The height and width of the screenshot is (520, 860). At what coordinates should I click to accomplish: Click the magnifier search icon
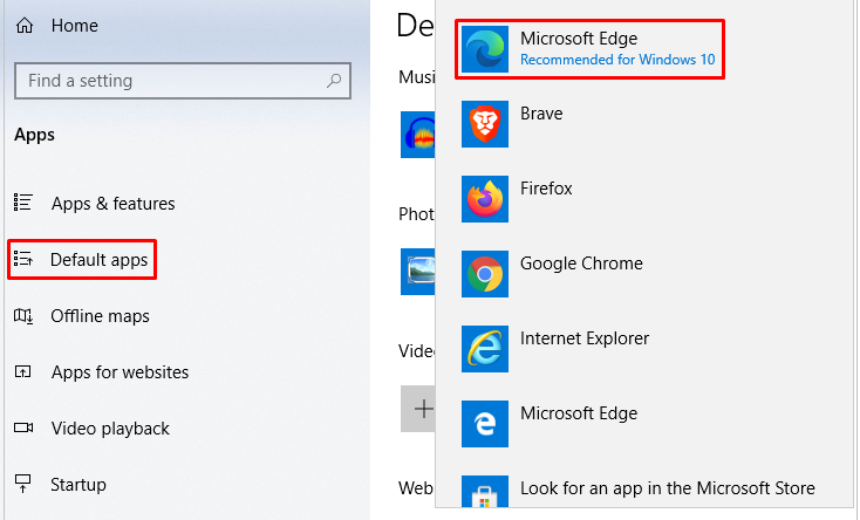[333, 81]
